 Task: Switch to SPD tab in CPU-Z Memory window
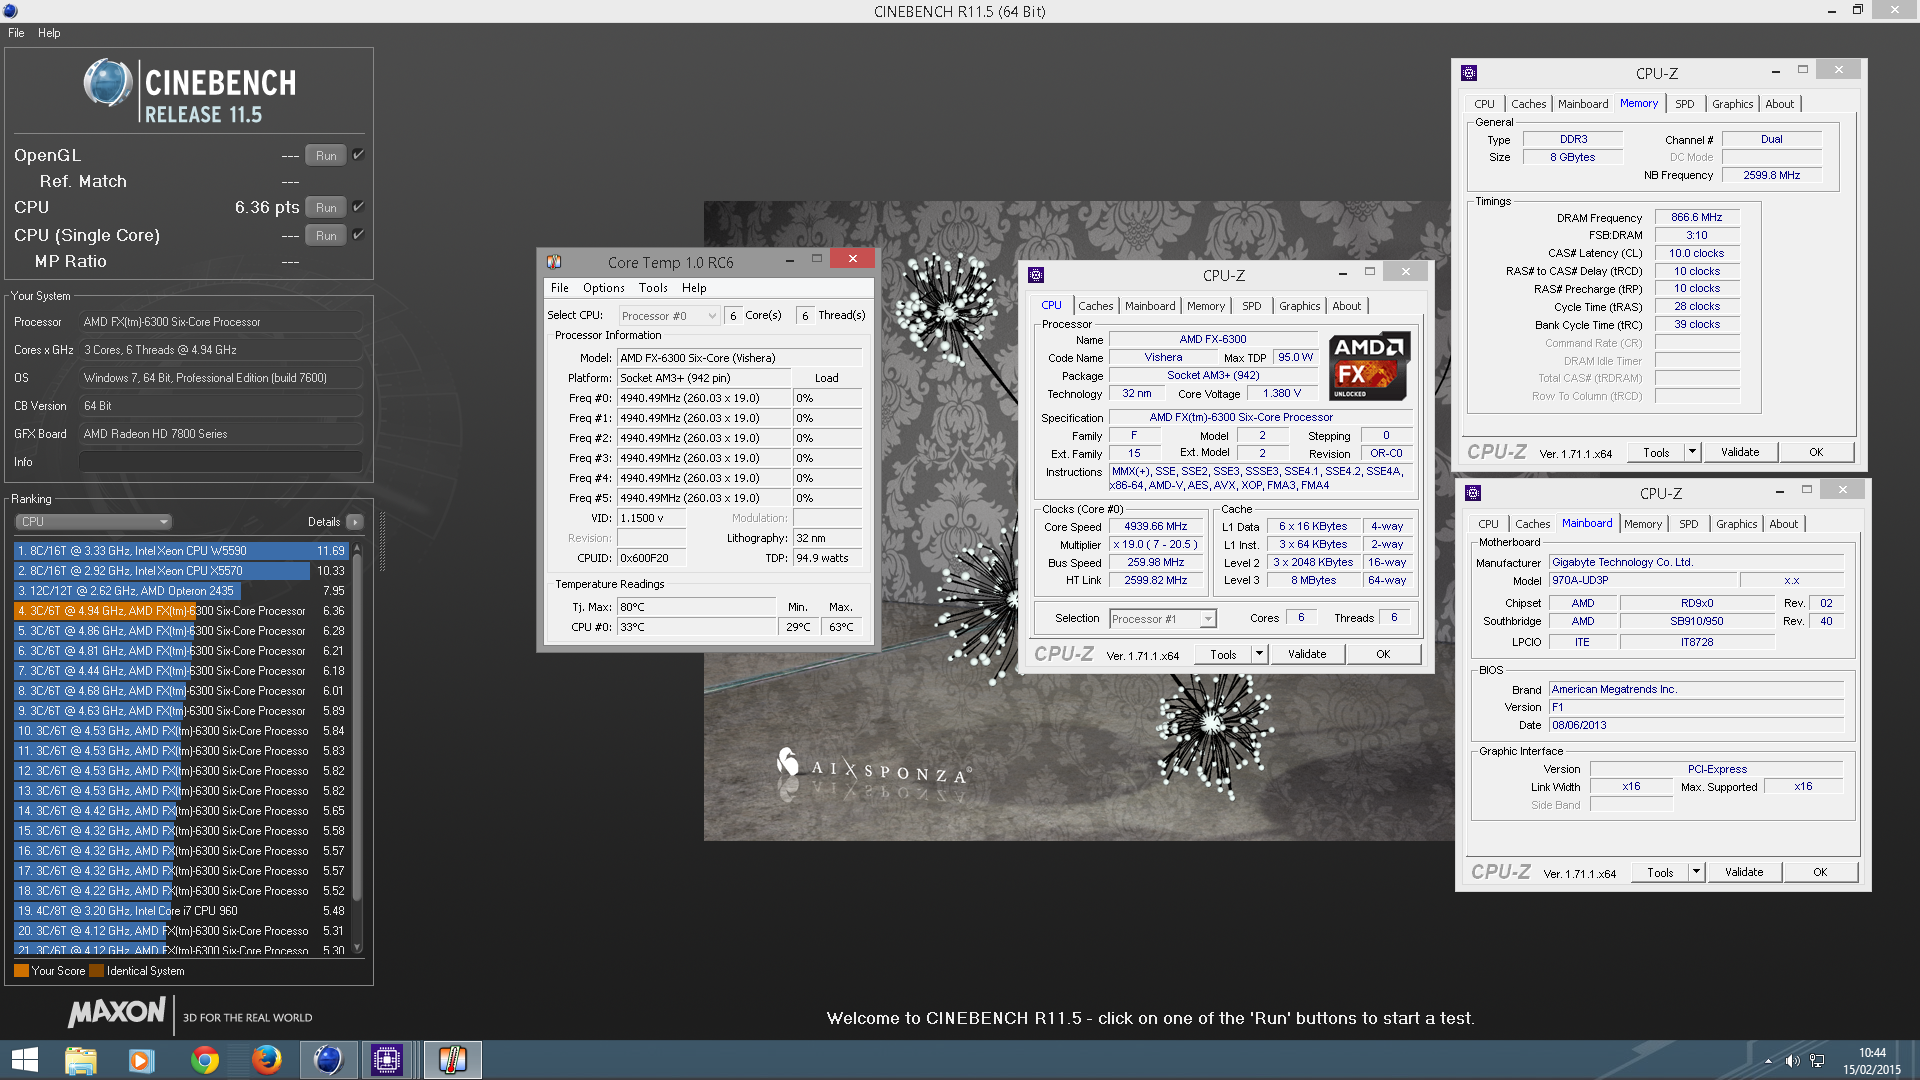click(1685, 104)
